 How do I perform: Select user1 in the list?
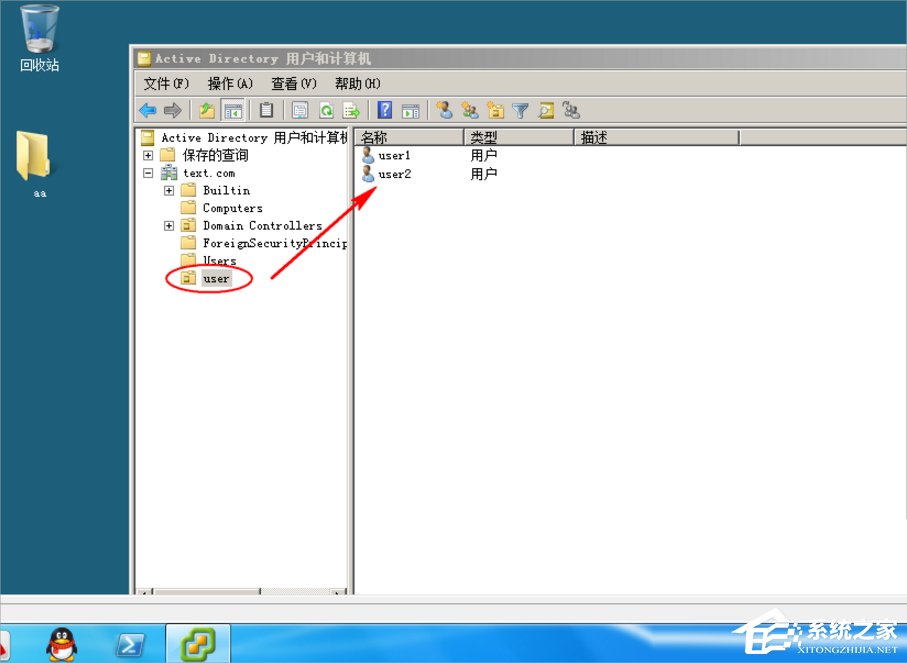(x=393, y=155)
